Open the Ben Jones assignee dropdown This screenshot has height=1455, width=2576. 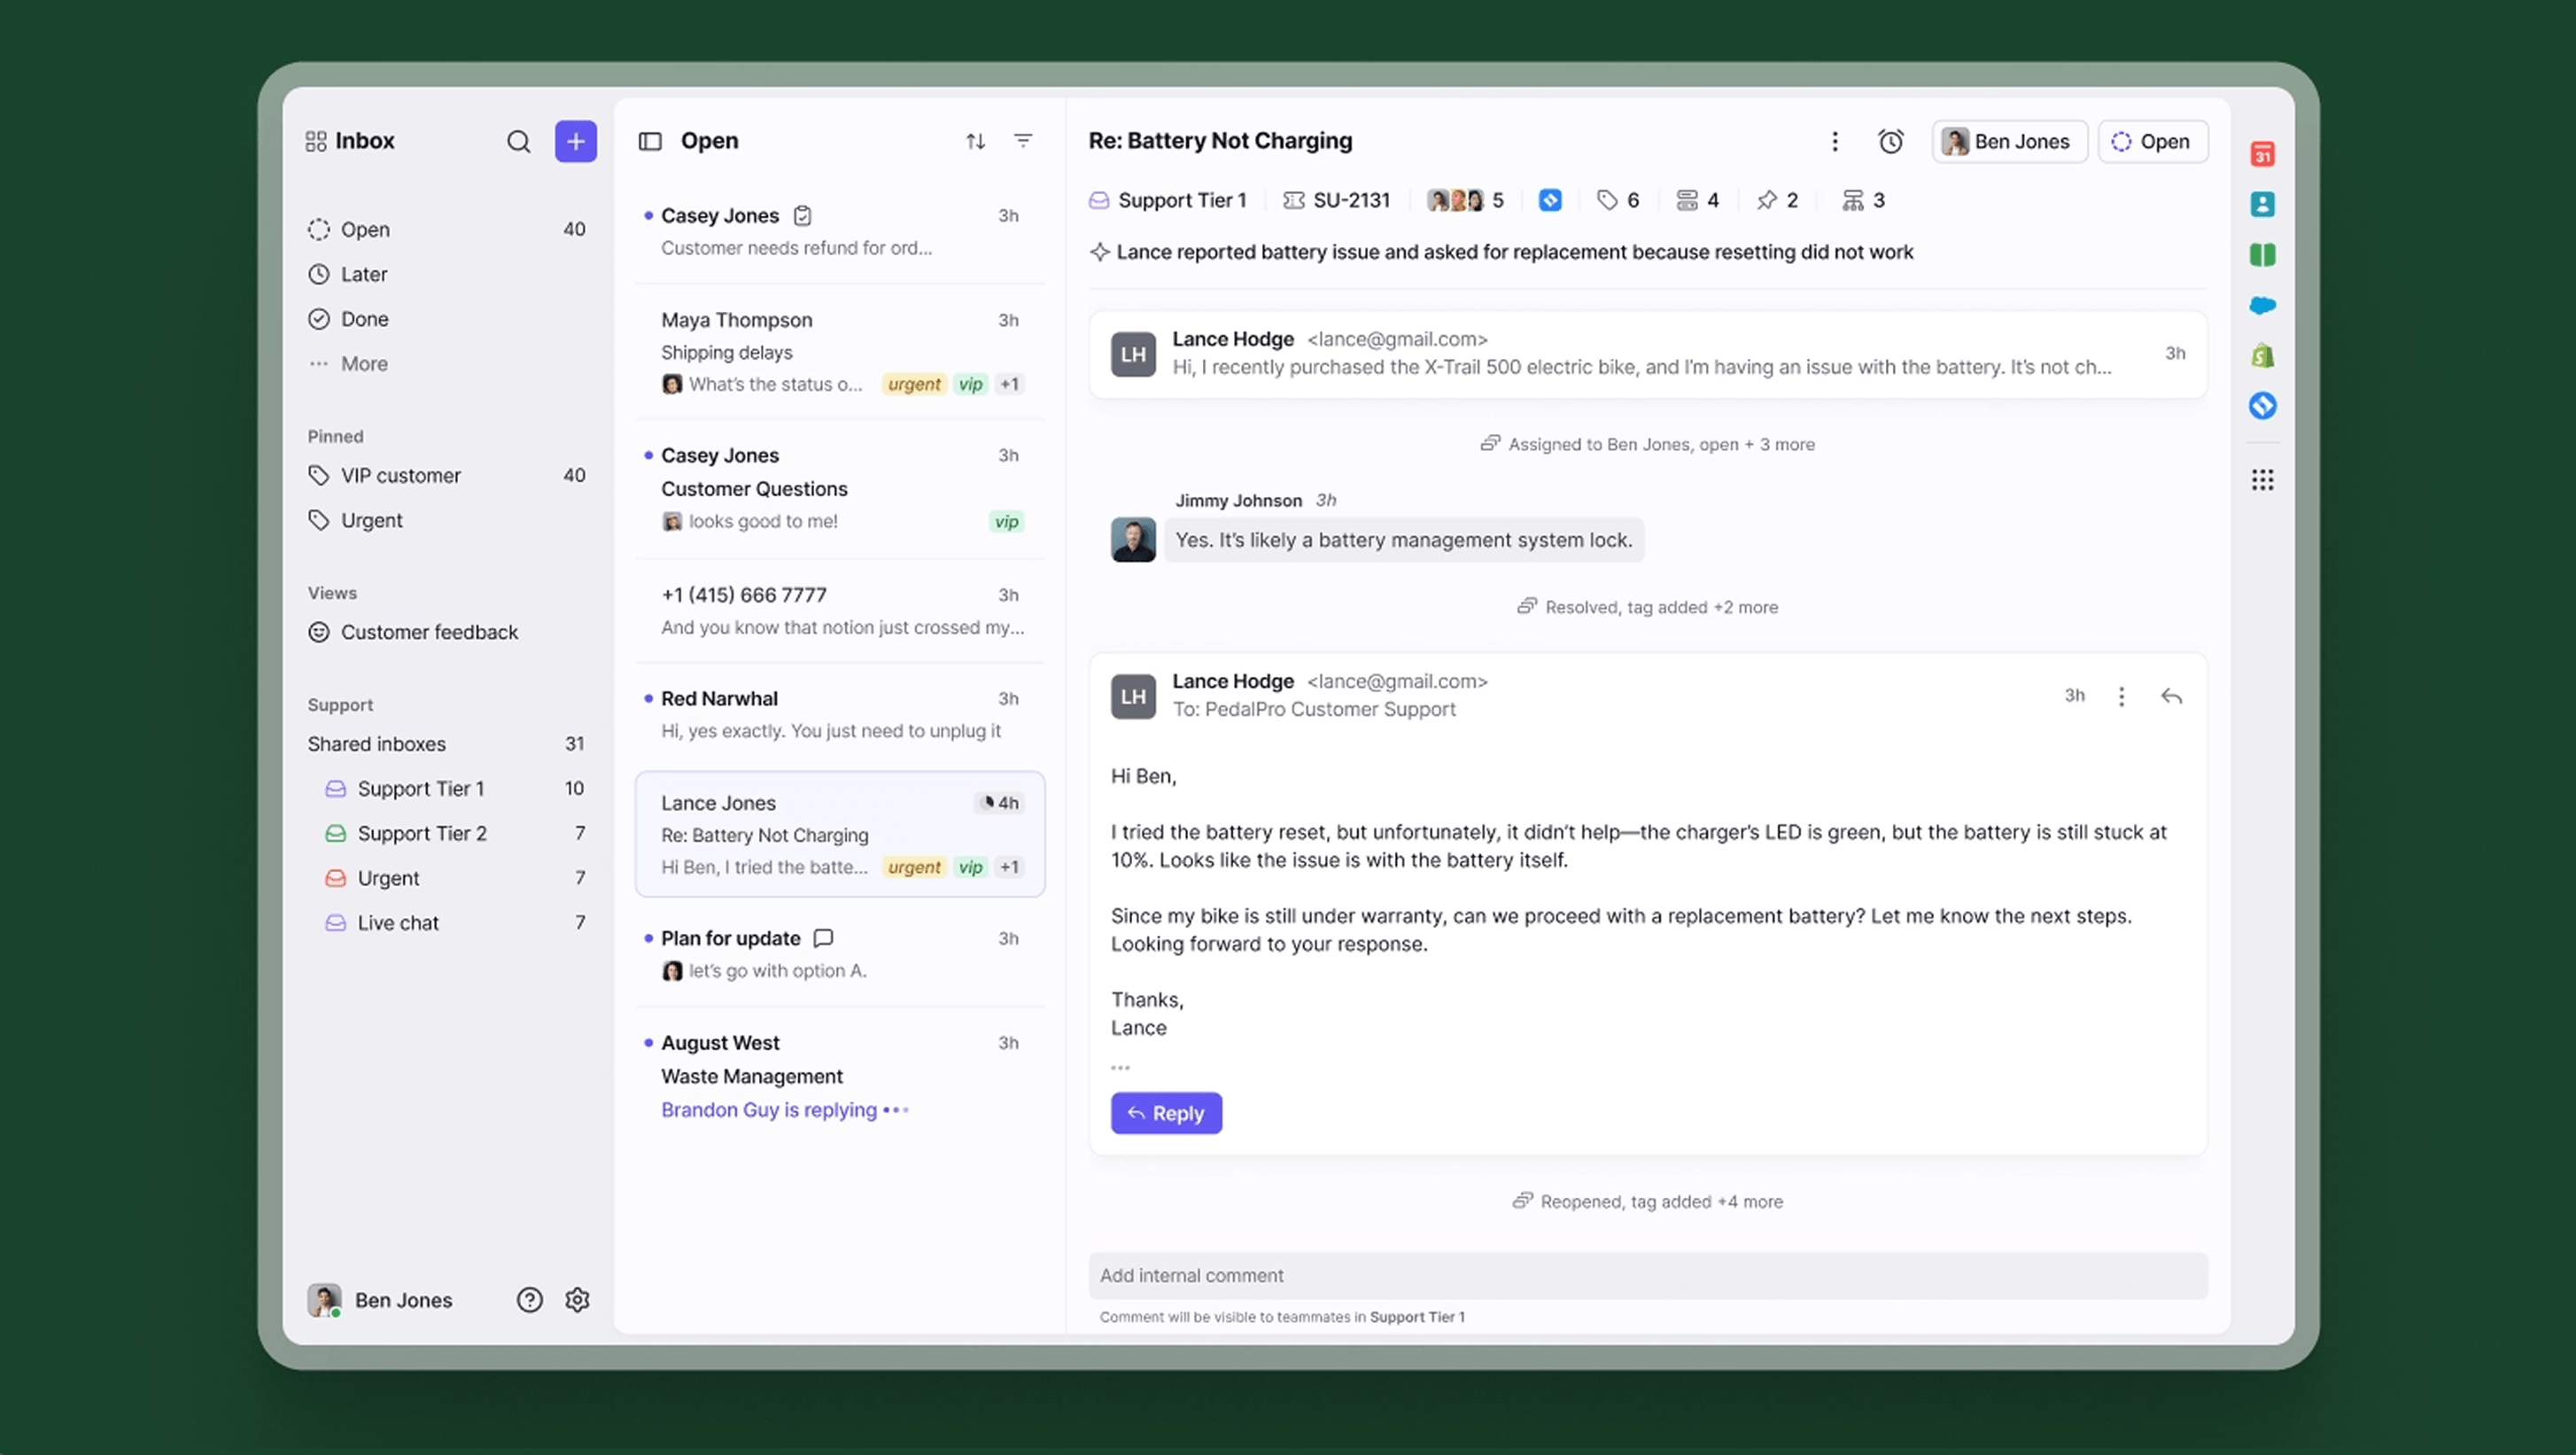2008,141
